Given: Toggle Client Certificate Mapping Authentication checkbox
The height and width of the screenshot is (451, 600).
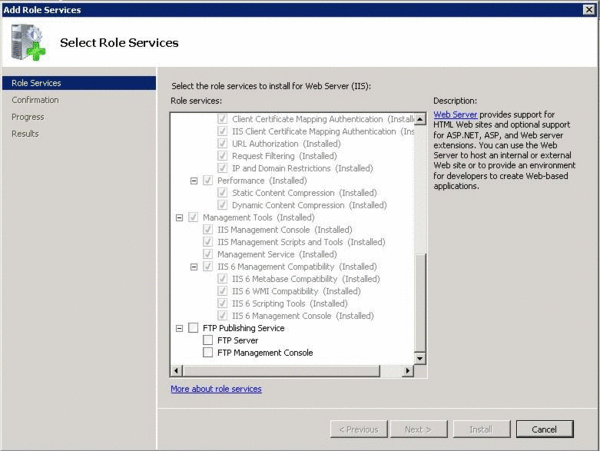Looking at the screenshot, I should point(222,119).
